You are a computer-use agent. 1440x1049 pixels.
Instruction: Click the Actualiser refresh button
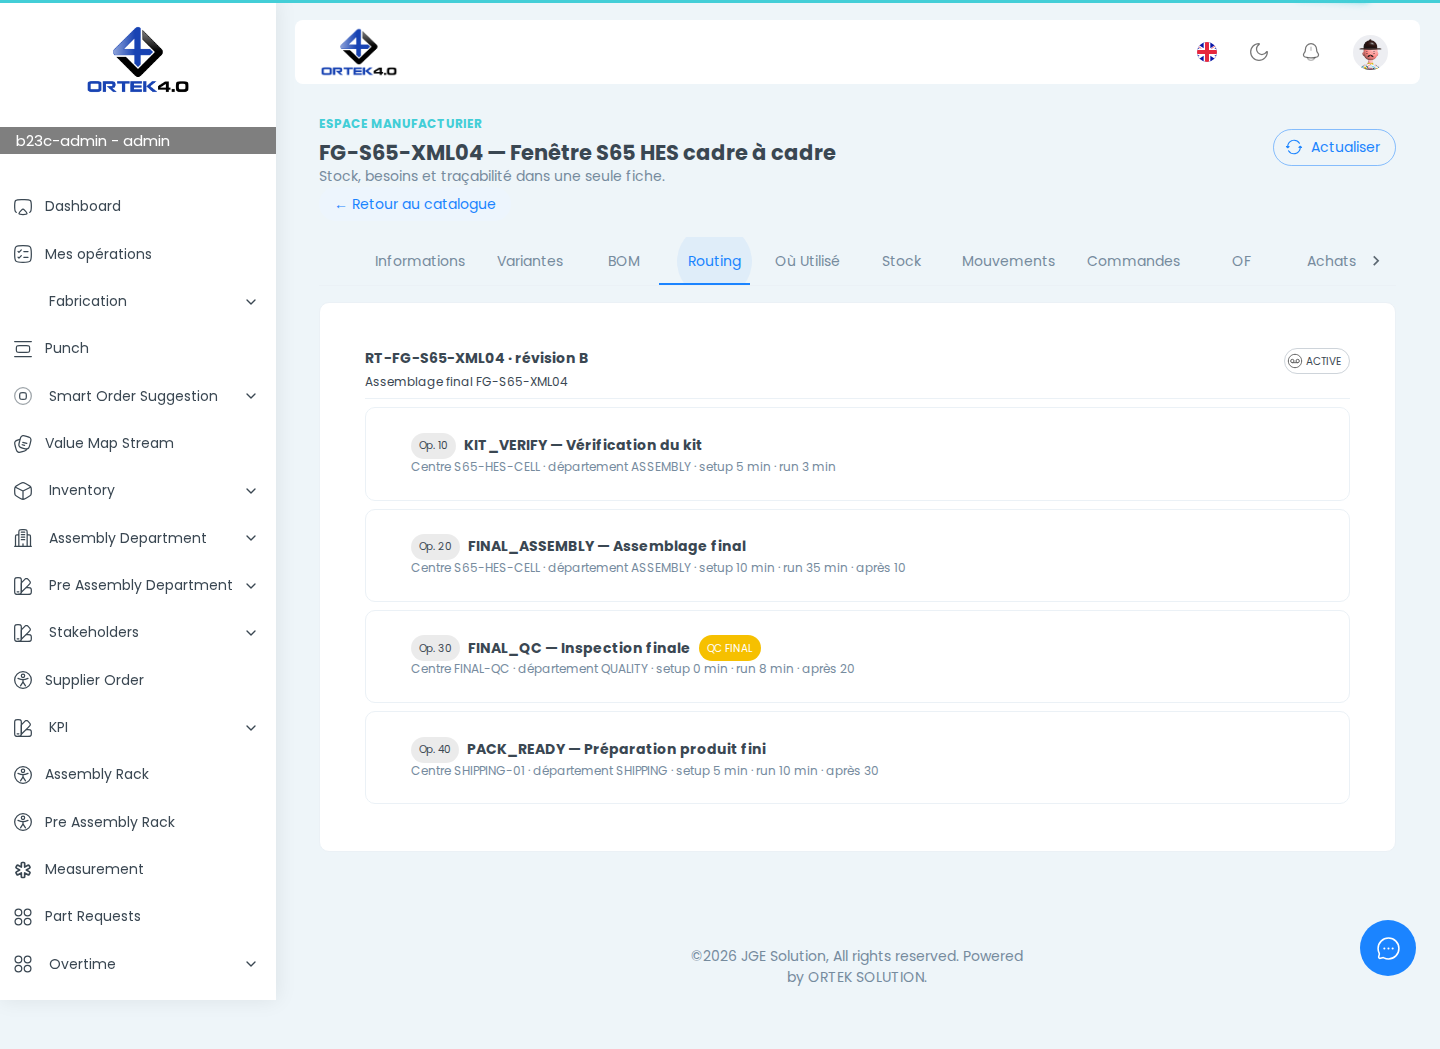[x=1334, y=147]
